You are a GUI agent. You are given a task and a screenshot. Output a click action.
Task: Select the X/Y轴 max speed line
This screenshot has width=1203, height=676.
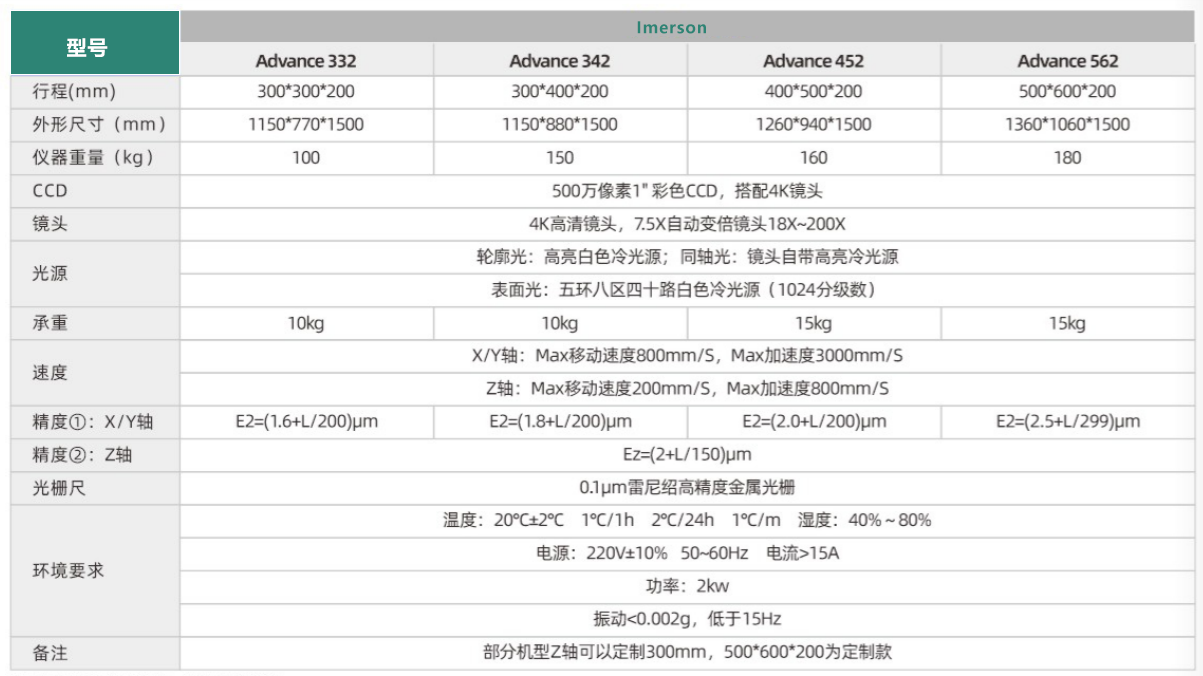tap(687, 356)
